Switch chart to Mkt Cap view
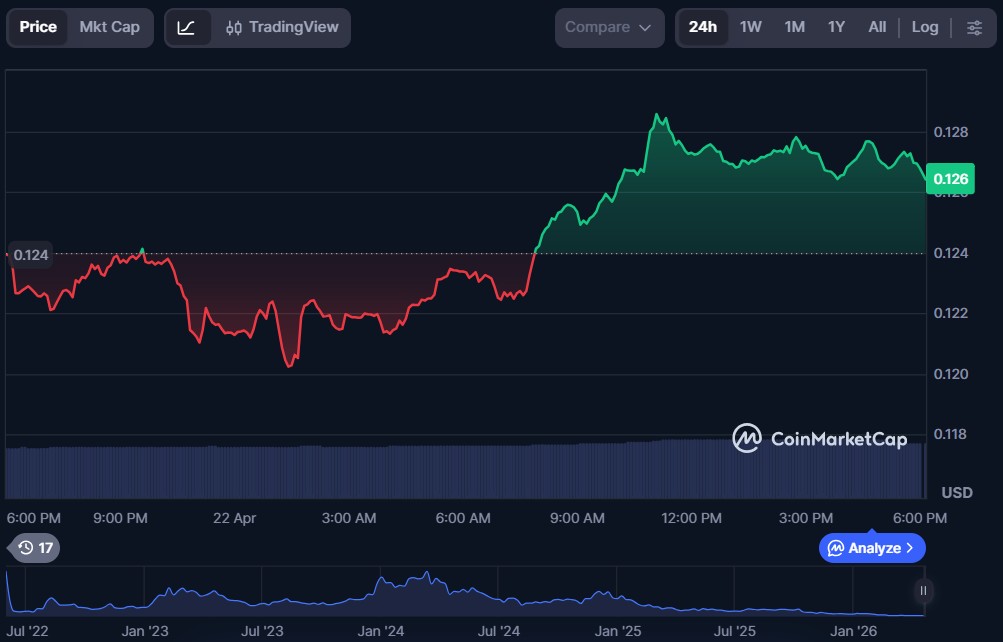The image size is (1003, 642). 110,28
